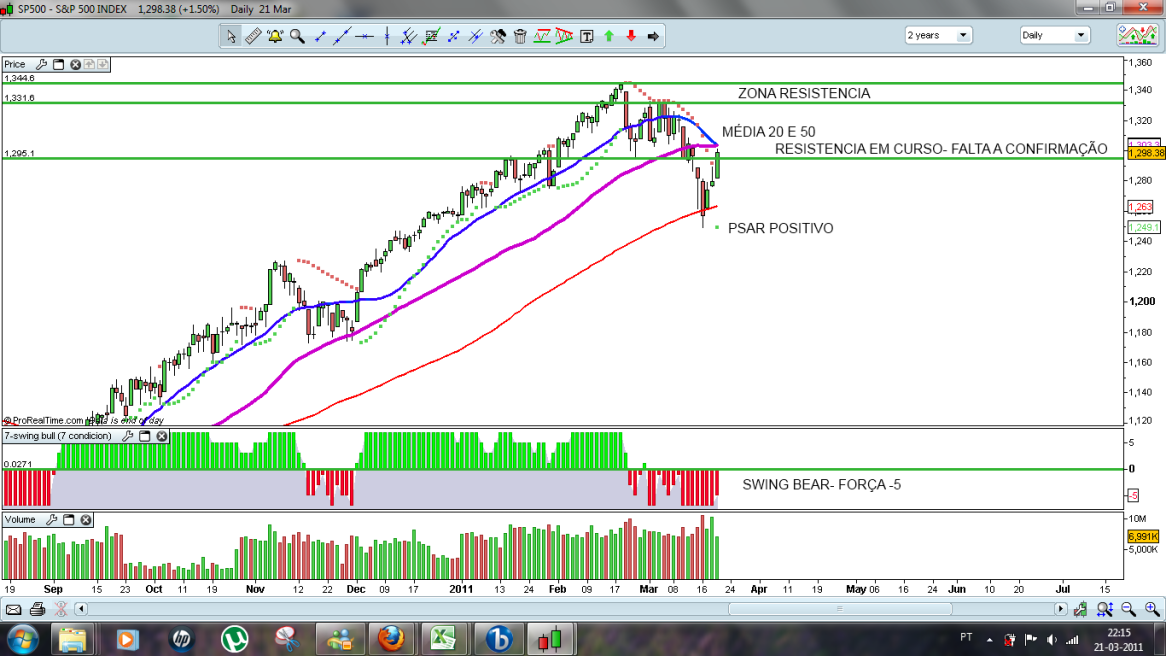Remove the Price panel with X icon
This screenshot has width=1166, height=656.
pos(75,65)
